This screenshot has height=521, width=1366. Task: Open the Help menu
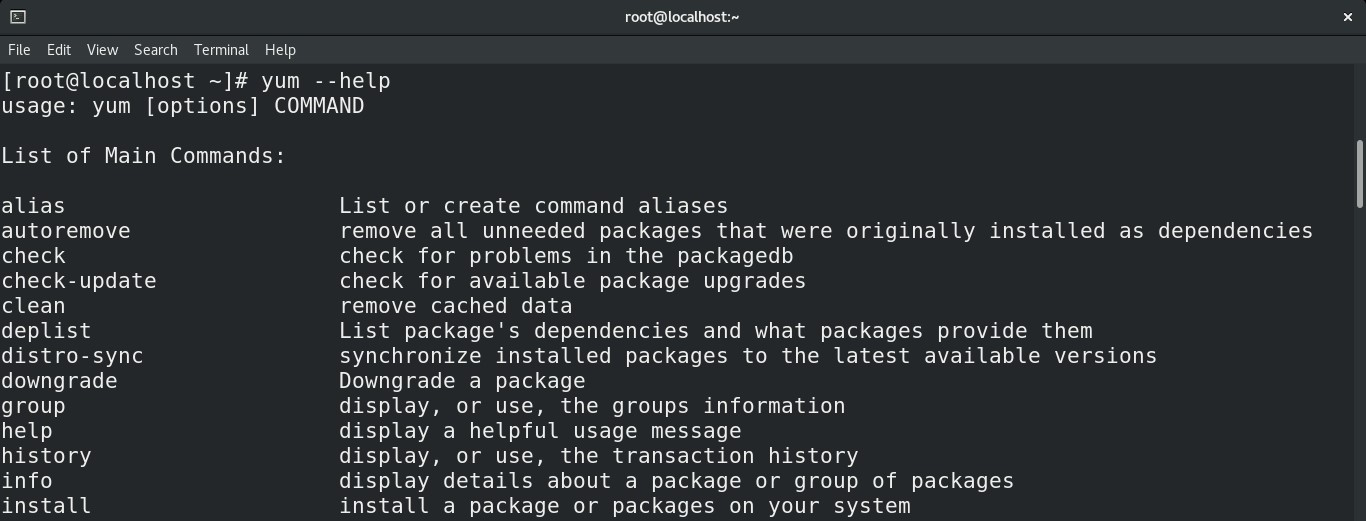280,49
